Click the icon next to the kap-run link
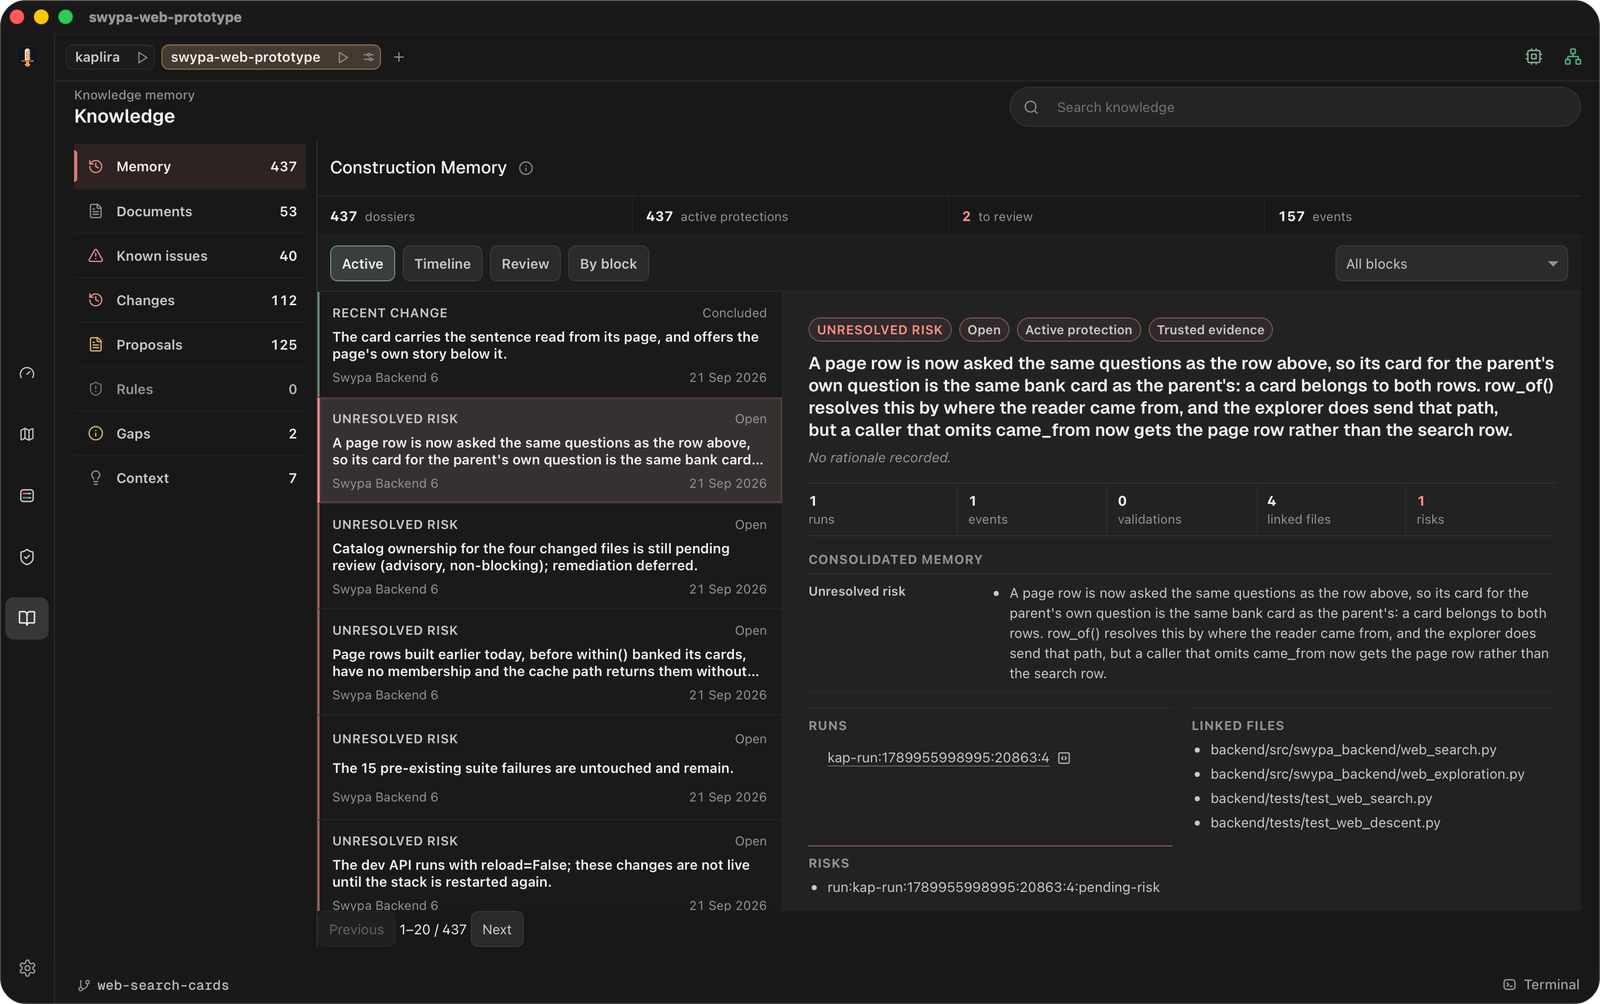 pyautogui.click(x=1064, y=758)
